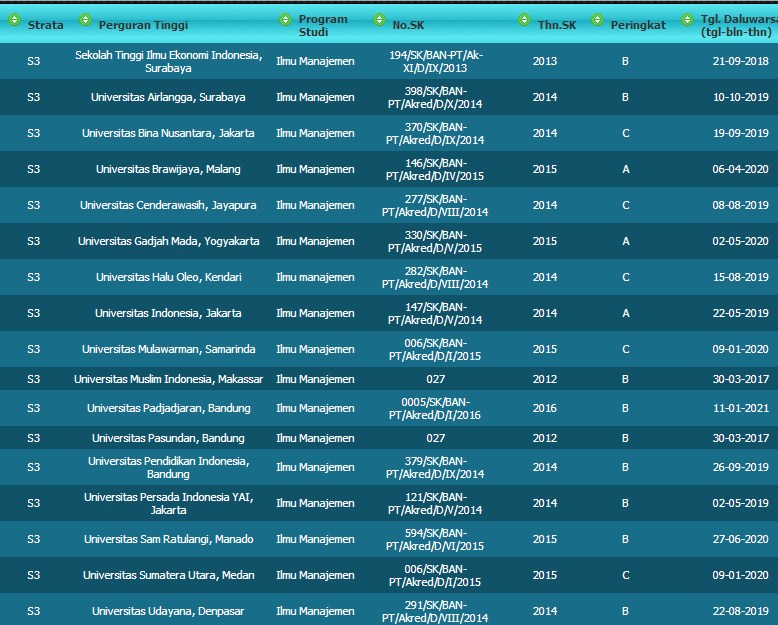The image size is (778, 625).
Task: Click SK number 594/SK/BAN-PT/Akred/D/VI/2015
Action: tap(435, 539)
